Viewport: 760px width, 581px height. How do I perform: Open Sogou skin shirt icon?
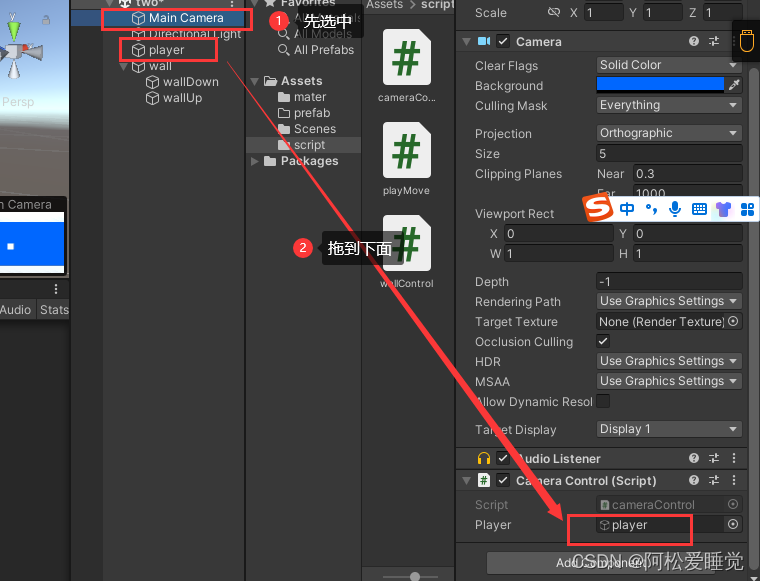(x=723, y=209)
